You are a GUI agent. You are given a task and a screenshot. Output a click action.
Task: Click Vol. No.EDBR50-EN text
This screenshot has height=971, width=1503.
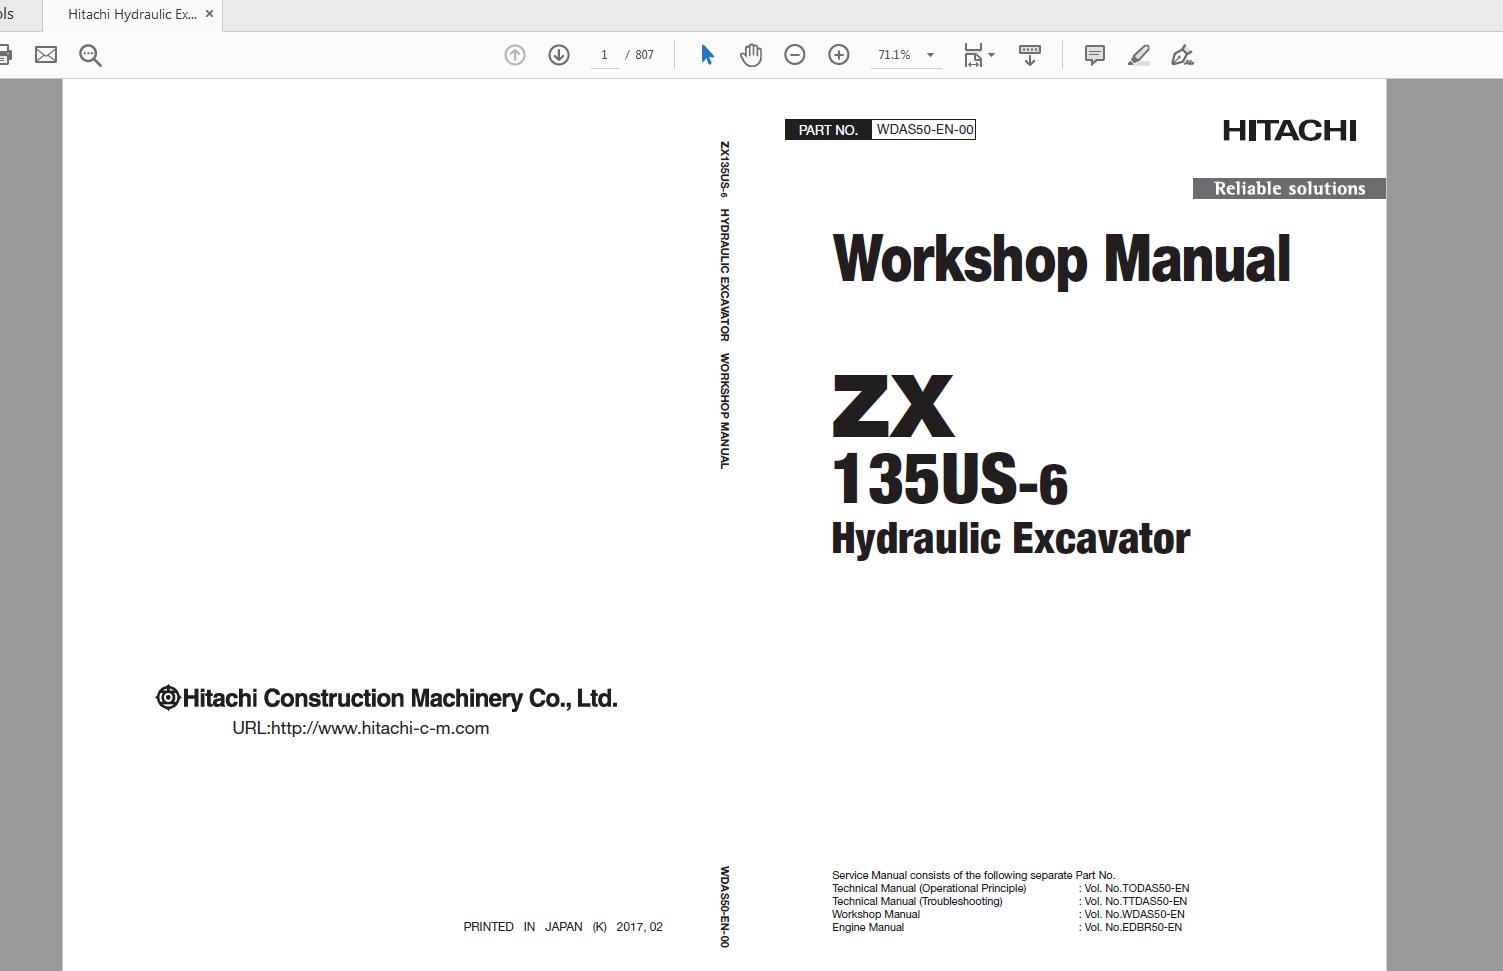pyautogui.click(x=1133, y=927)
